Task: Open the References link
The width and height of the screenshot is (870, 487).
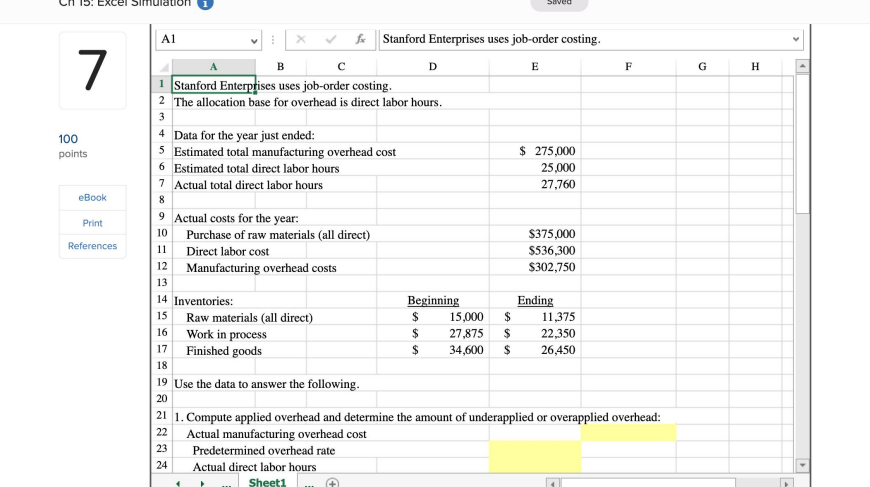Action: tap(92, 246)
